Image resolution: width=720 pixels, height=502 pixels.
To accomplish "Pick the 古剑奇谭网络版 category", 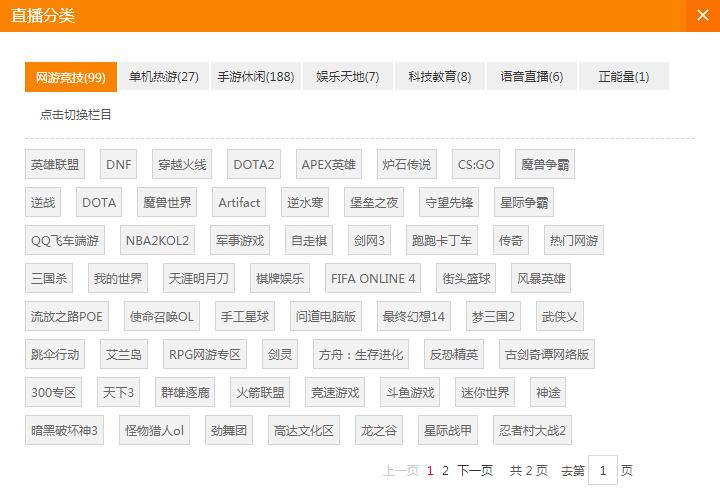I will coord(547,354).
